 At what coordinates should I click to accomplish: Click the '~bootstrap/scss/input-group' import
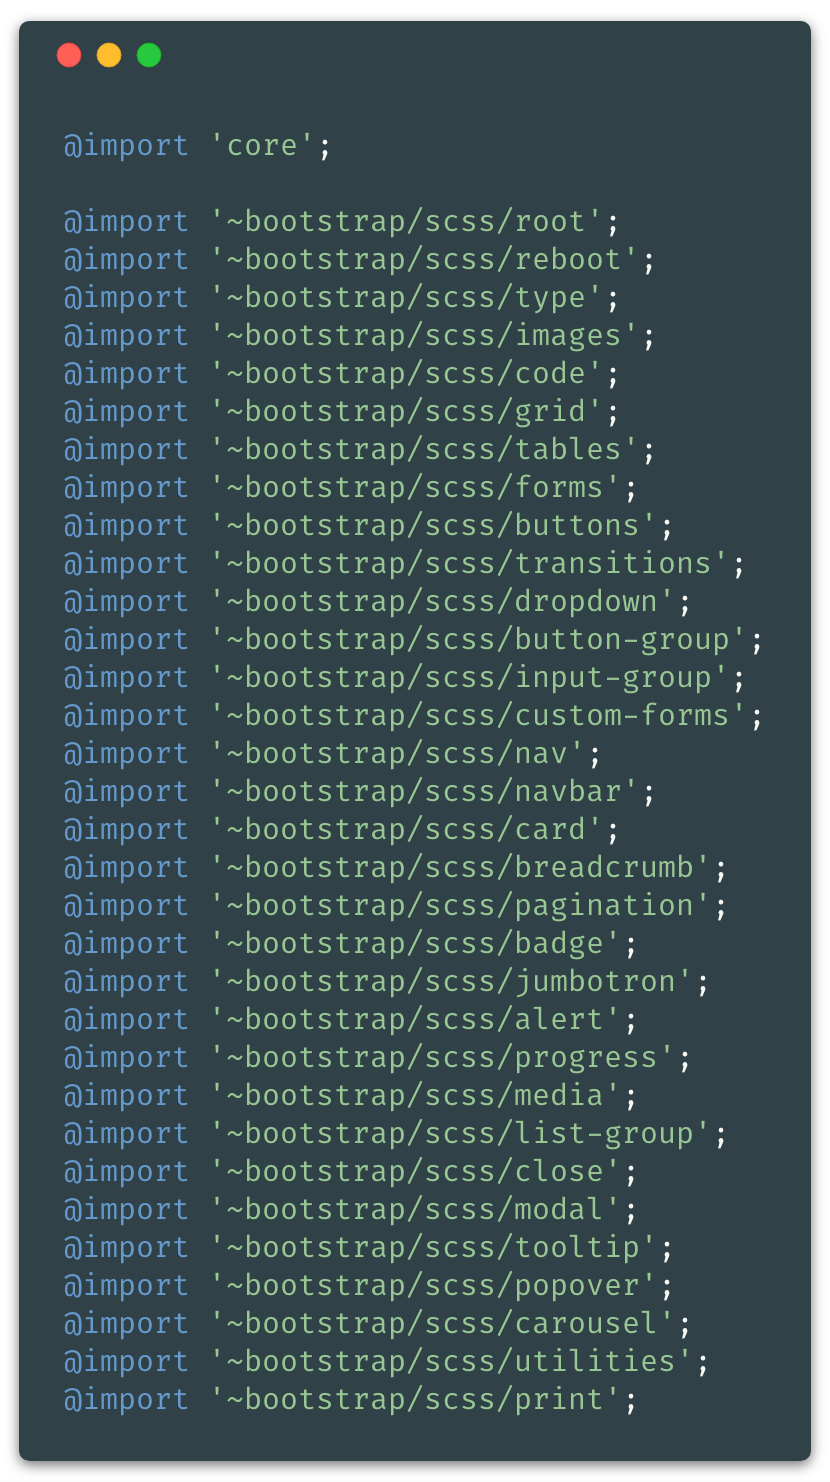click(405, 678)
